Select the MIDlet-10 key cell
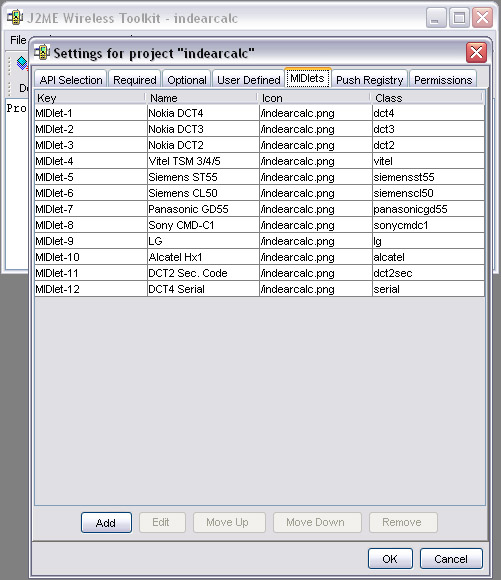The height and width of the screenshot is (580, 501). (91, 257)
